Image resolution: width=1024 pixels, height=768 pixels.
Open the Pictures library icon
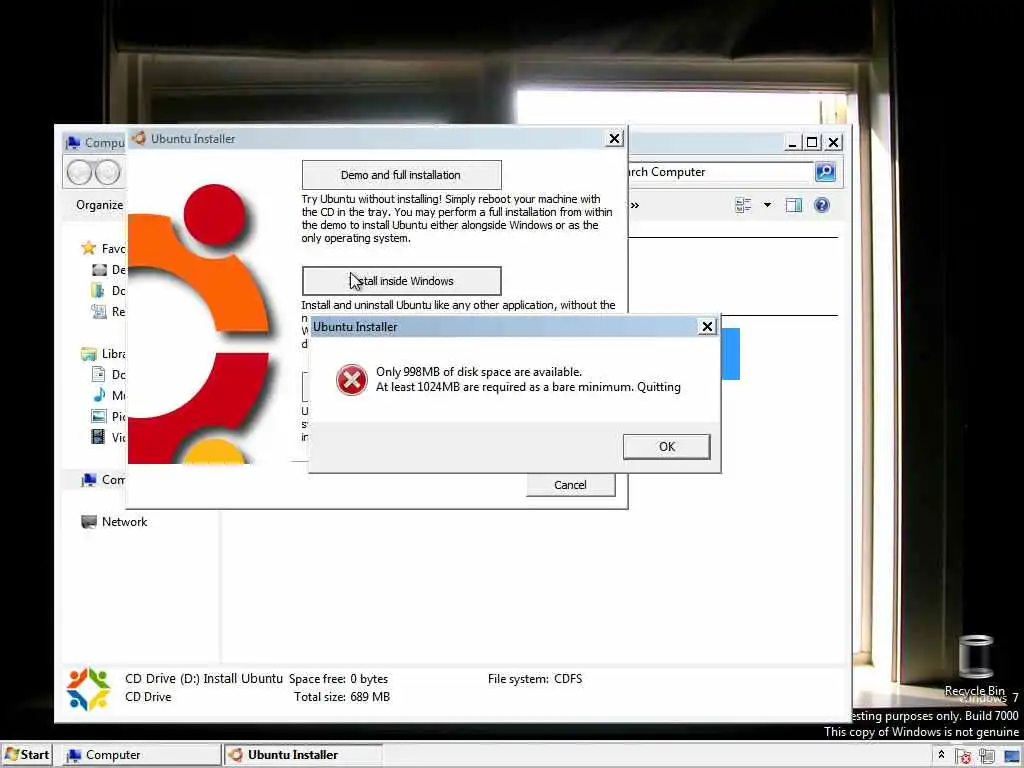tap(98, 416)
